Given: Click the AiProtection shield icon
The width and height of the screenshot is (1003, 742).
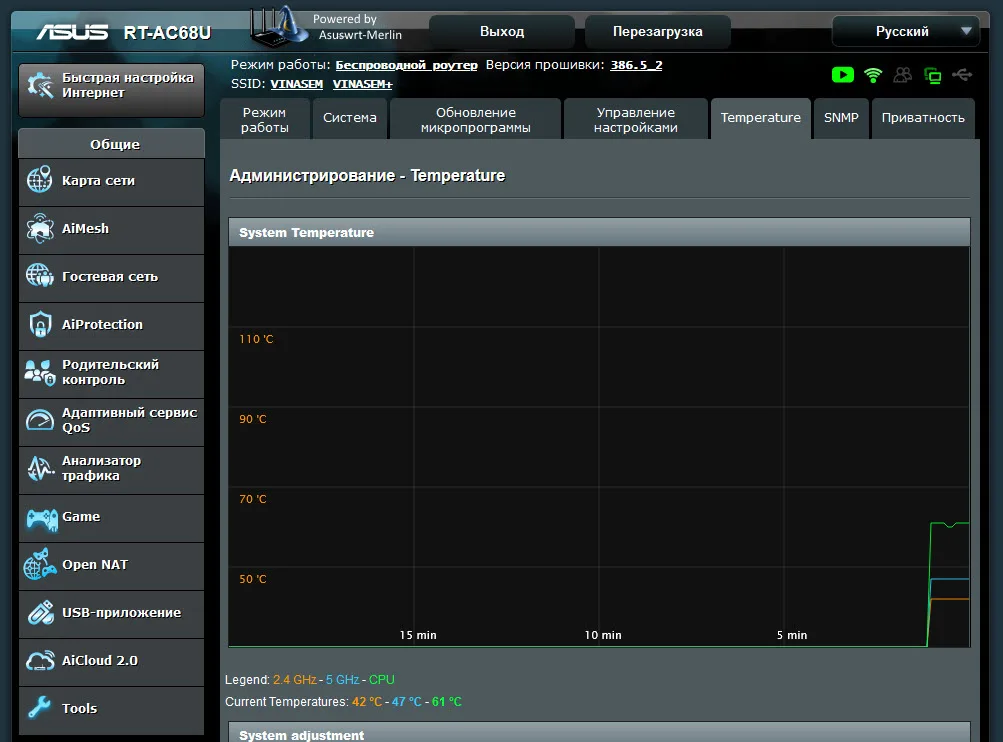Looking at the screenshot, I should click(40, 324).
